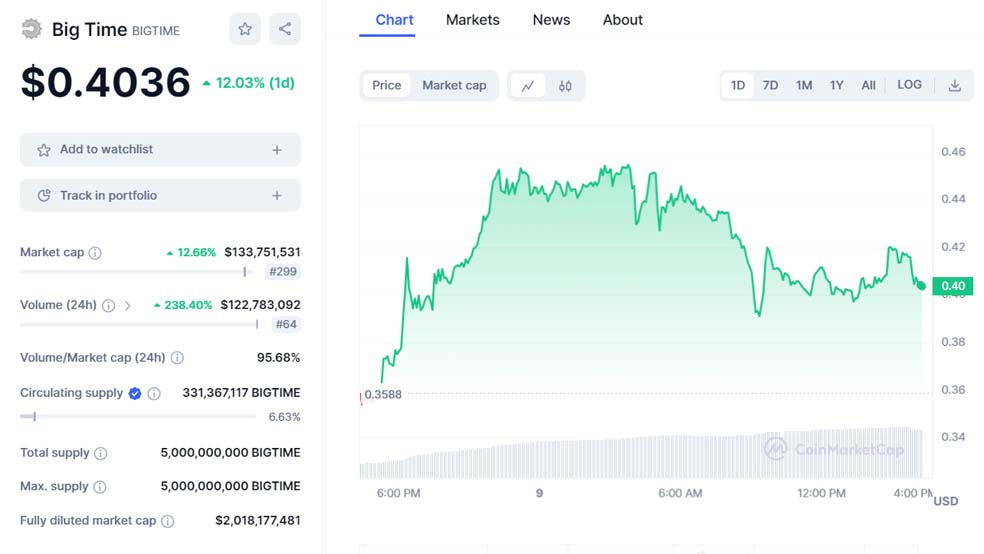
Task: Click the circulating supply progress bar
Action: (138, 416)
